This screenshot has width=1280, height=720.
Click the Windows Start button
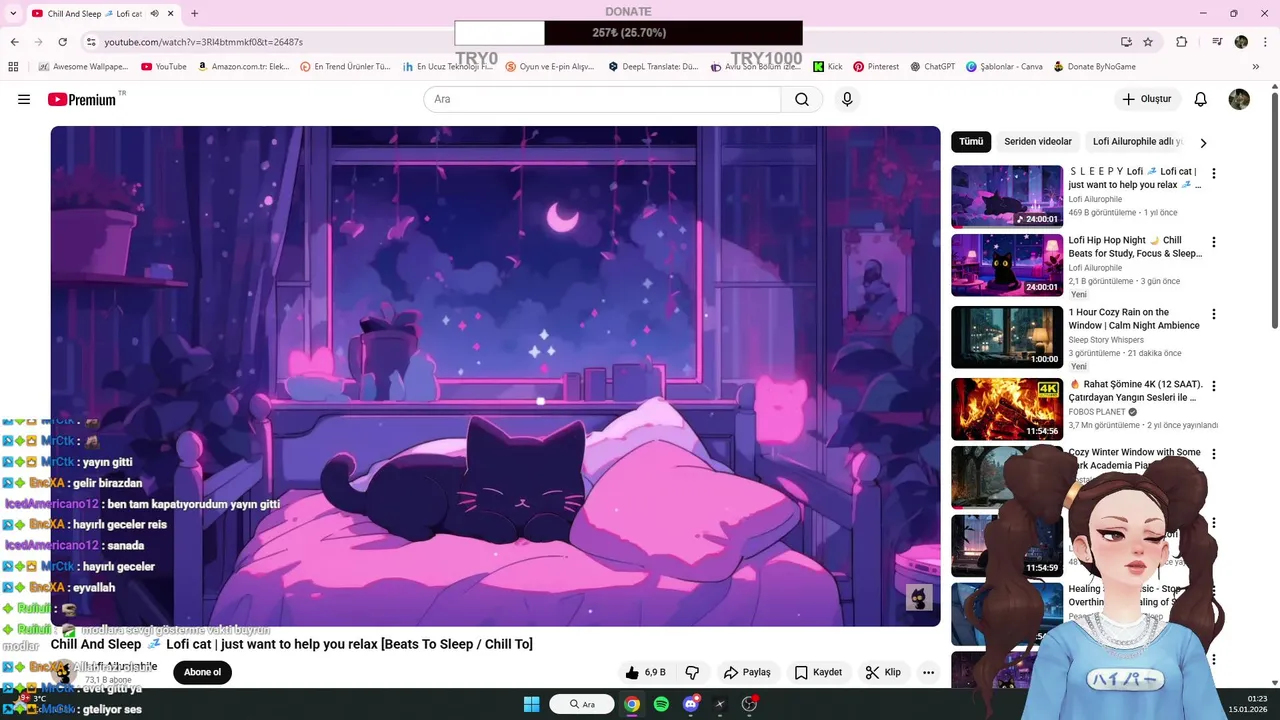(531, 704)
